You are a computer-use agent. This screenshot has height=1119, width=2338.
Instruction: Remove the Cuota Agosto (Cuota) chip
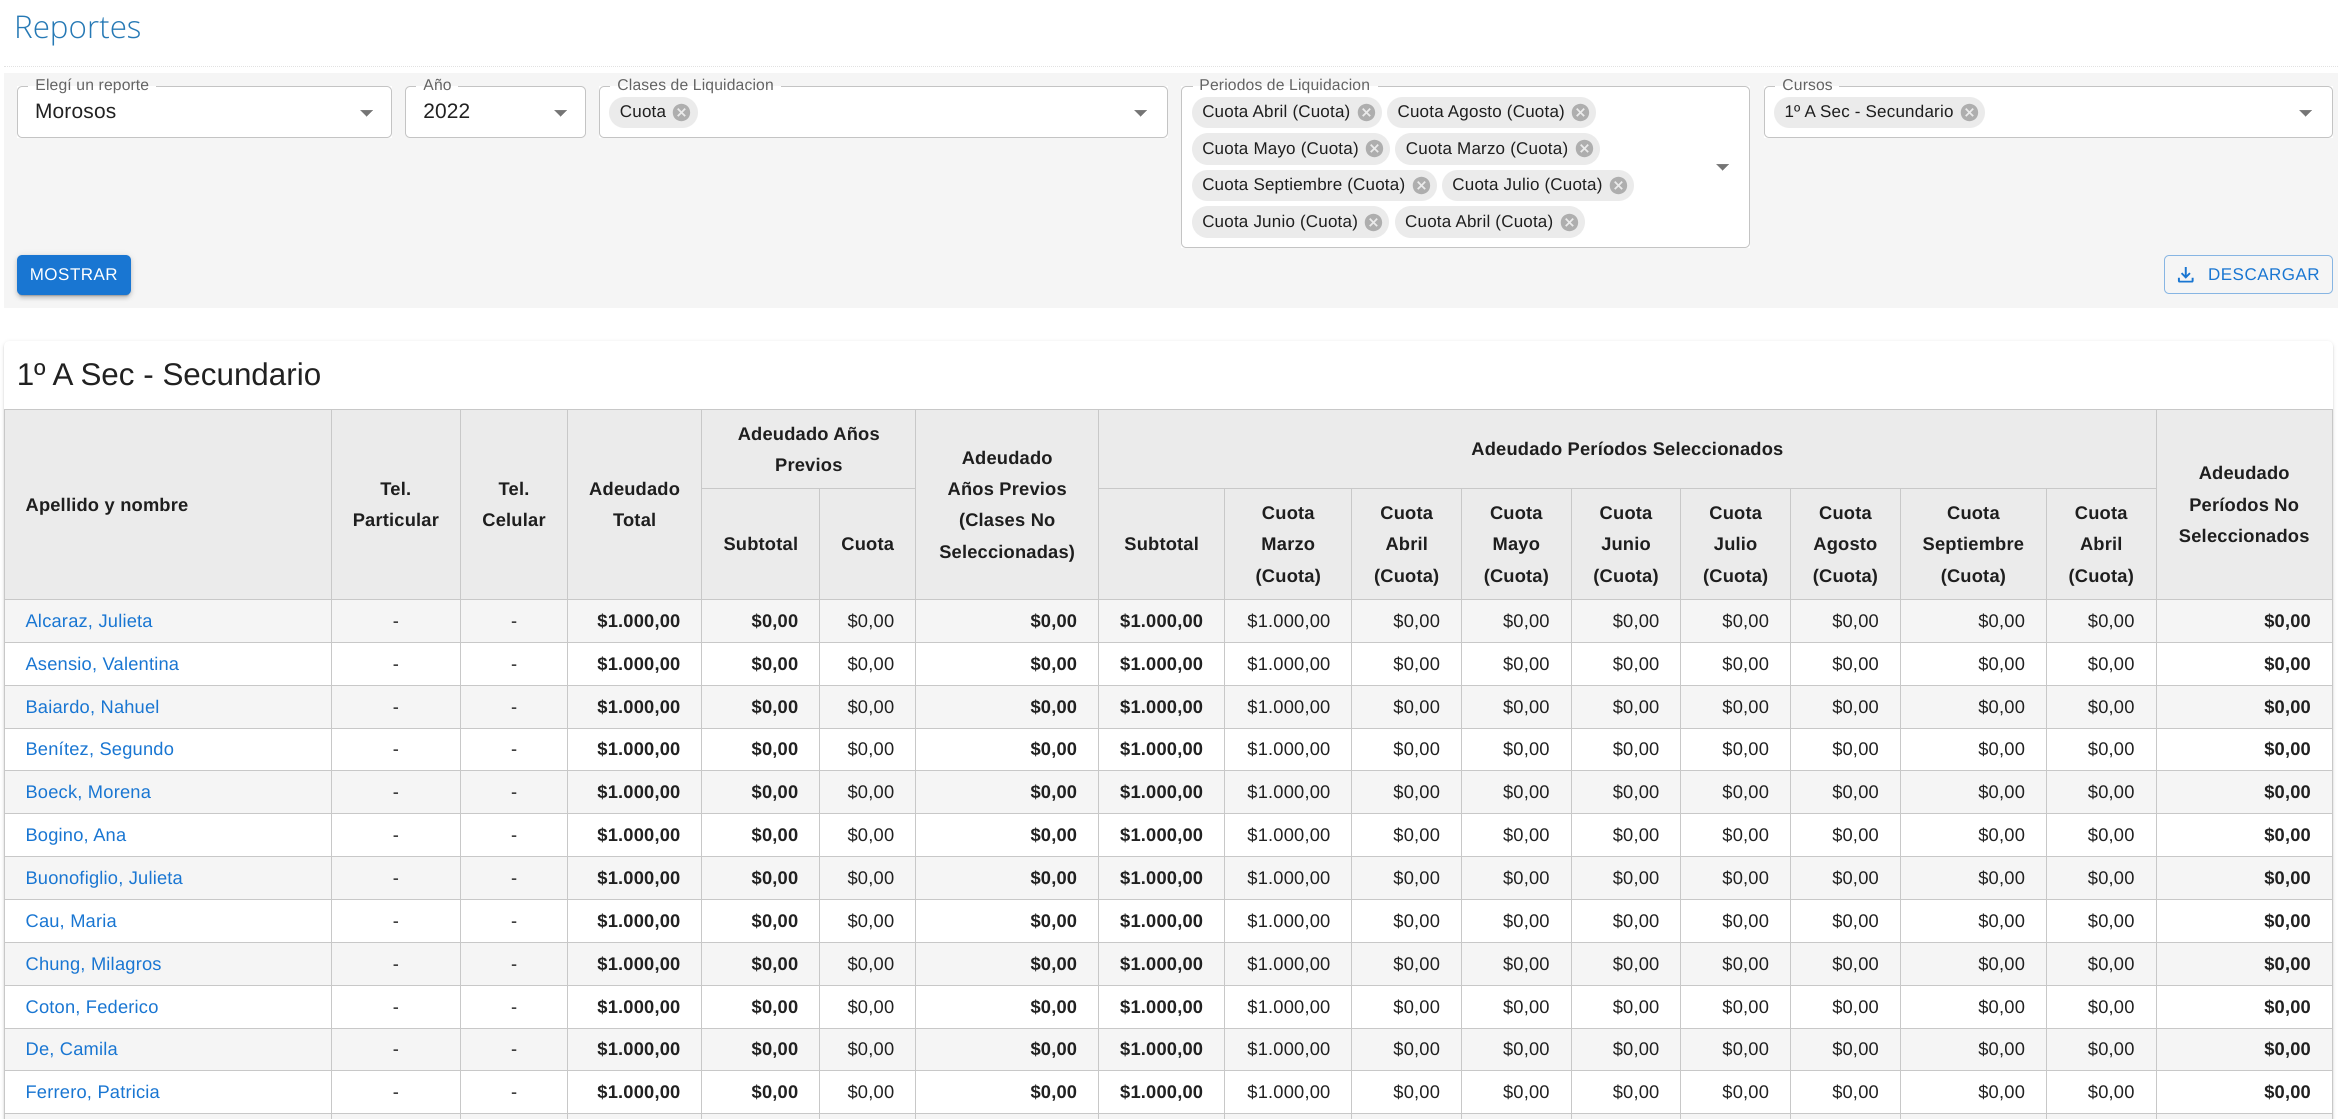coord(1580,112)
